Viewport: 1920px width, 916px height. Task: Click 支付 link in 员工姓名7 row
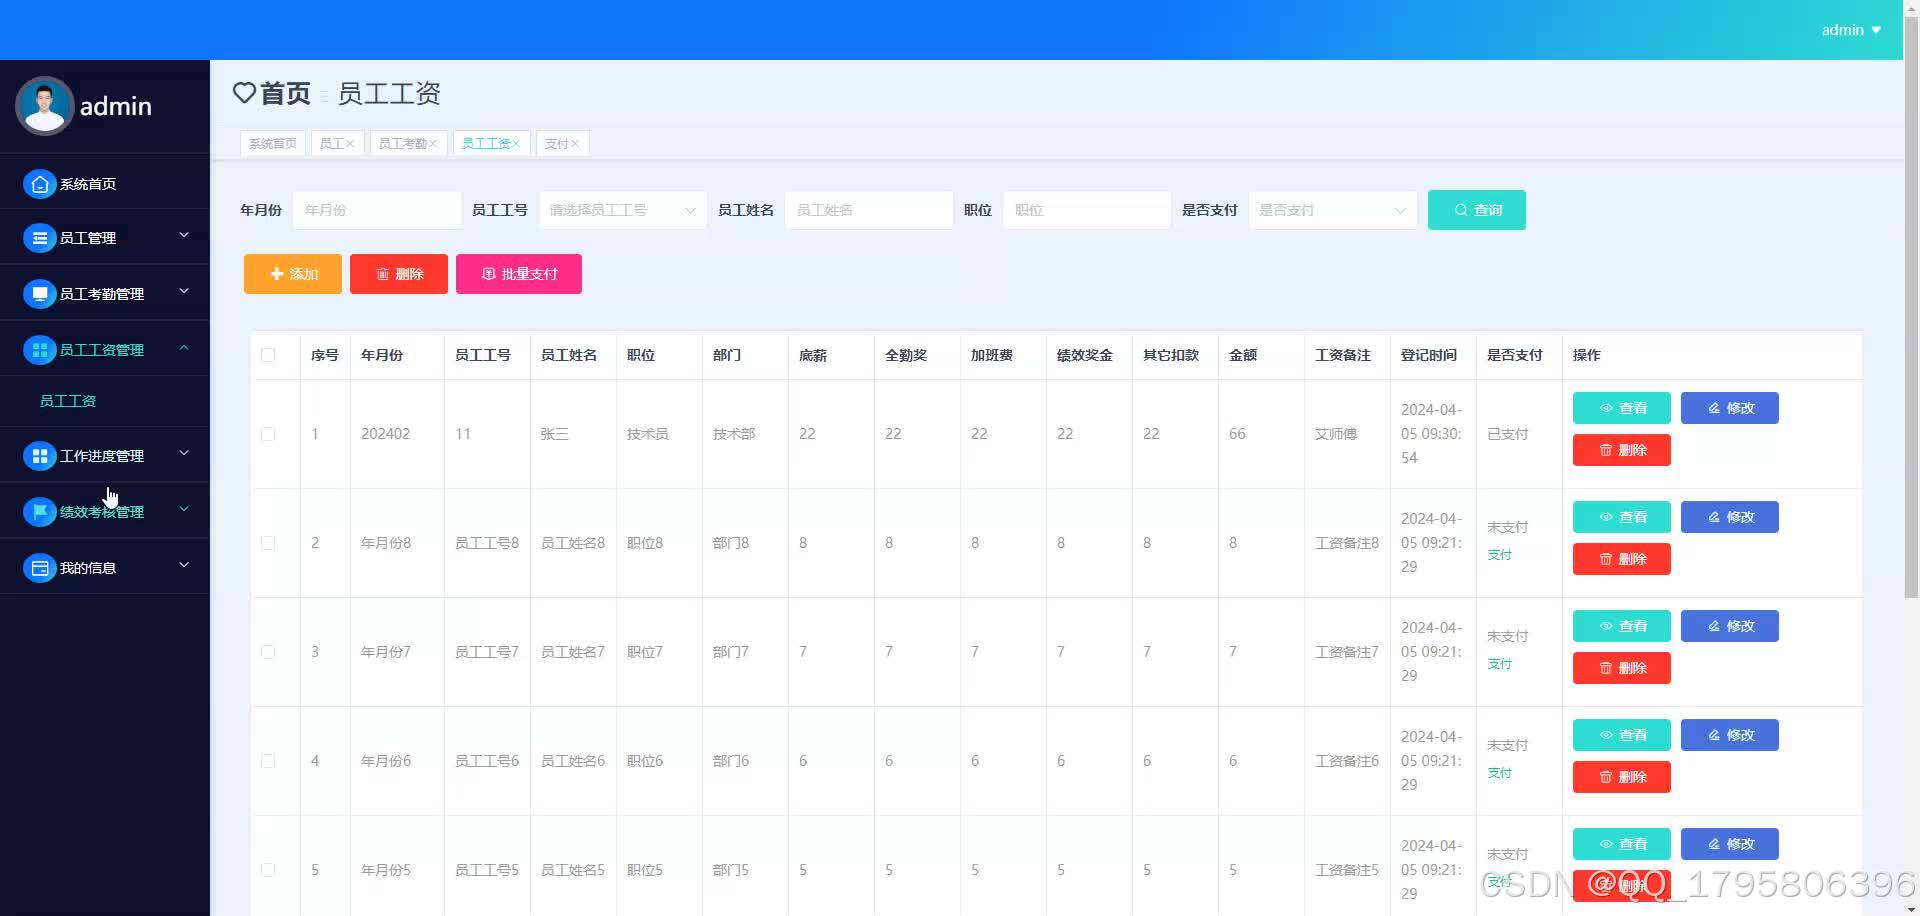click(x=1499, y=664)
